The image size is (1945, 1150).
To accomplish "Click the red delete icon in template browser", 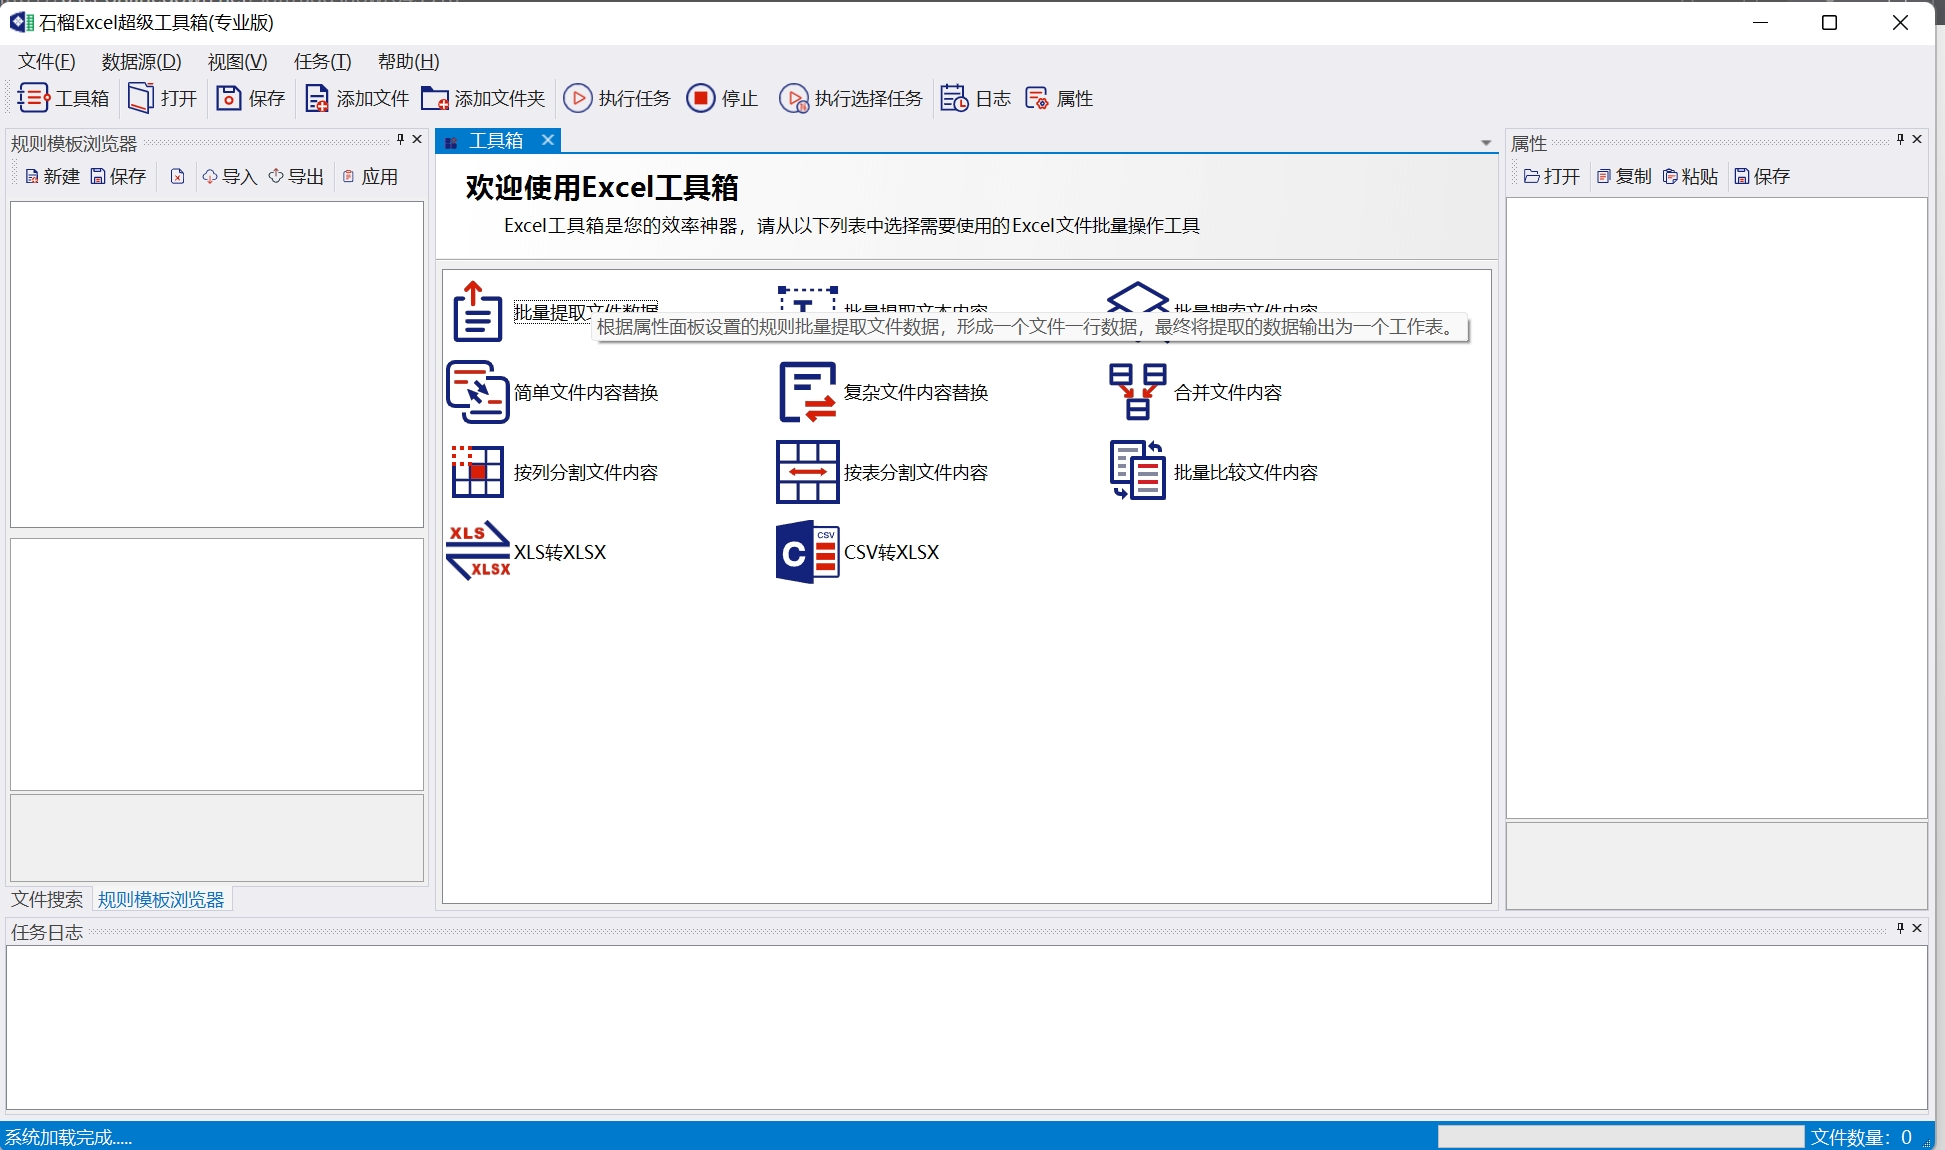I will point(177,177).
